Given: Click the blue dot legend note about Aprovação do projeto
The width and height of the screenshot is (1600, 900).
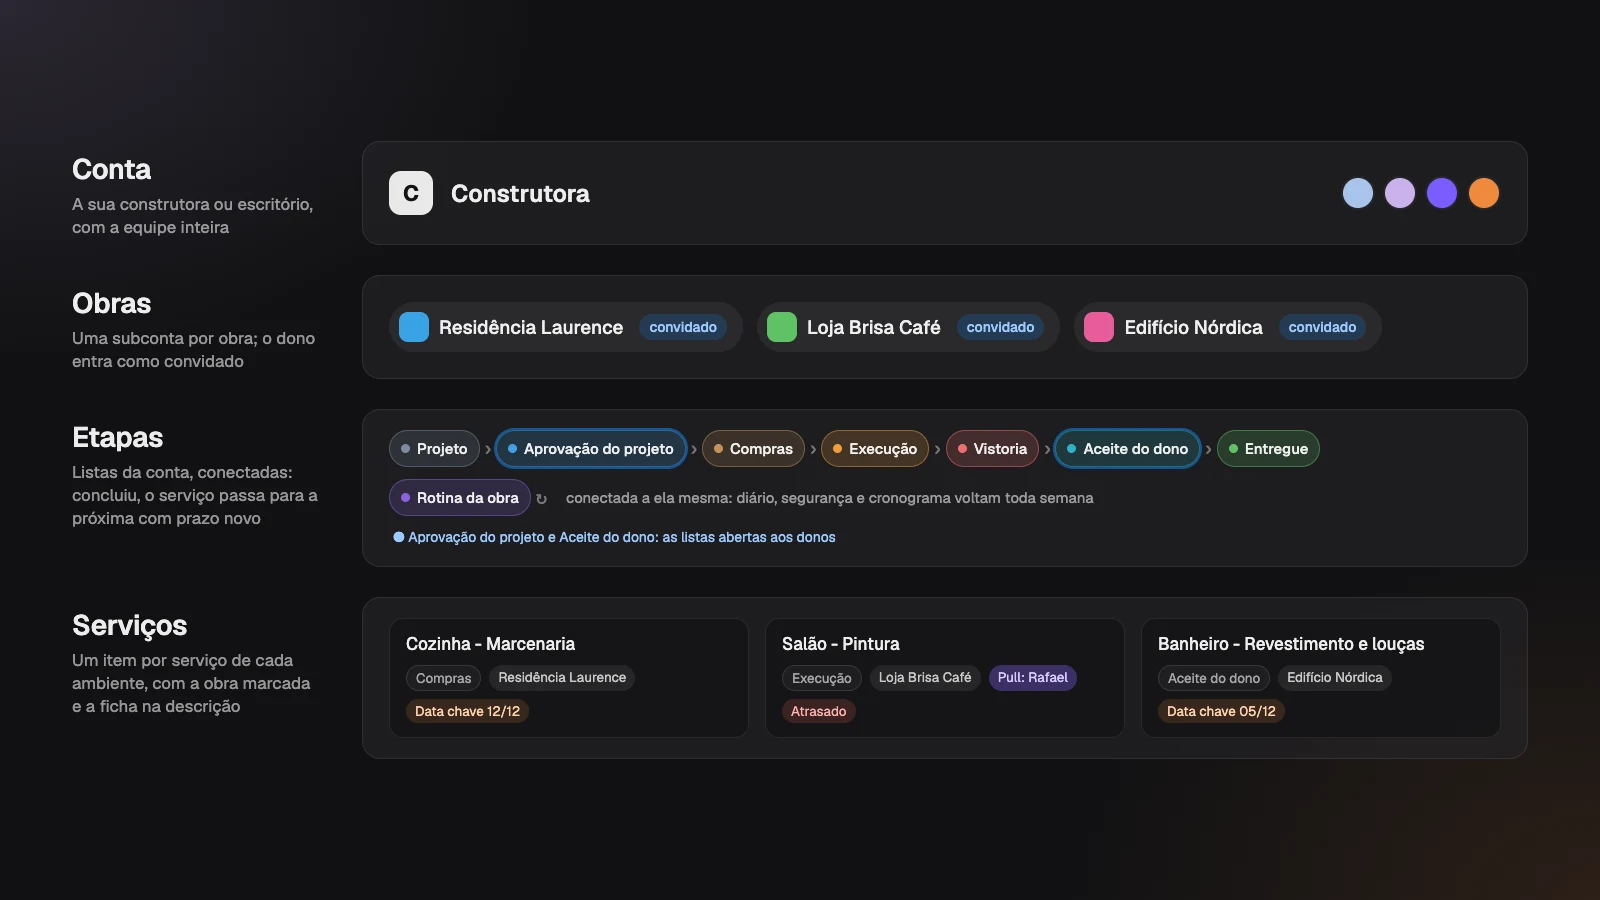Looking at the screenshot, I should pyautogui.click(x=614, y=537).
